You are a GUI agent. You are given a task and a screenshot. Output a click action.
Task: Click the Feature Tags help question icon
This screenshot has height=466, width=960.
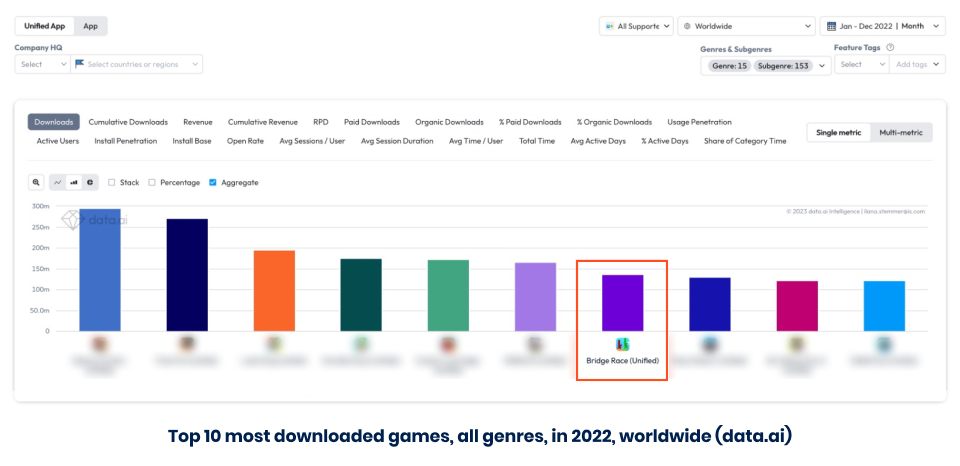click(890, 47)
